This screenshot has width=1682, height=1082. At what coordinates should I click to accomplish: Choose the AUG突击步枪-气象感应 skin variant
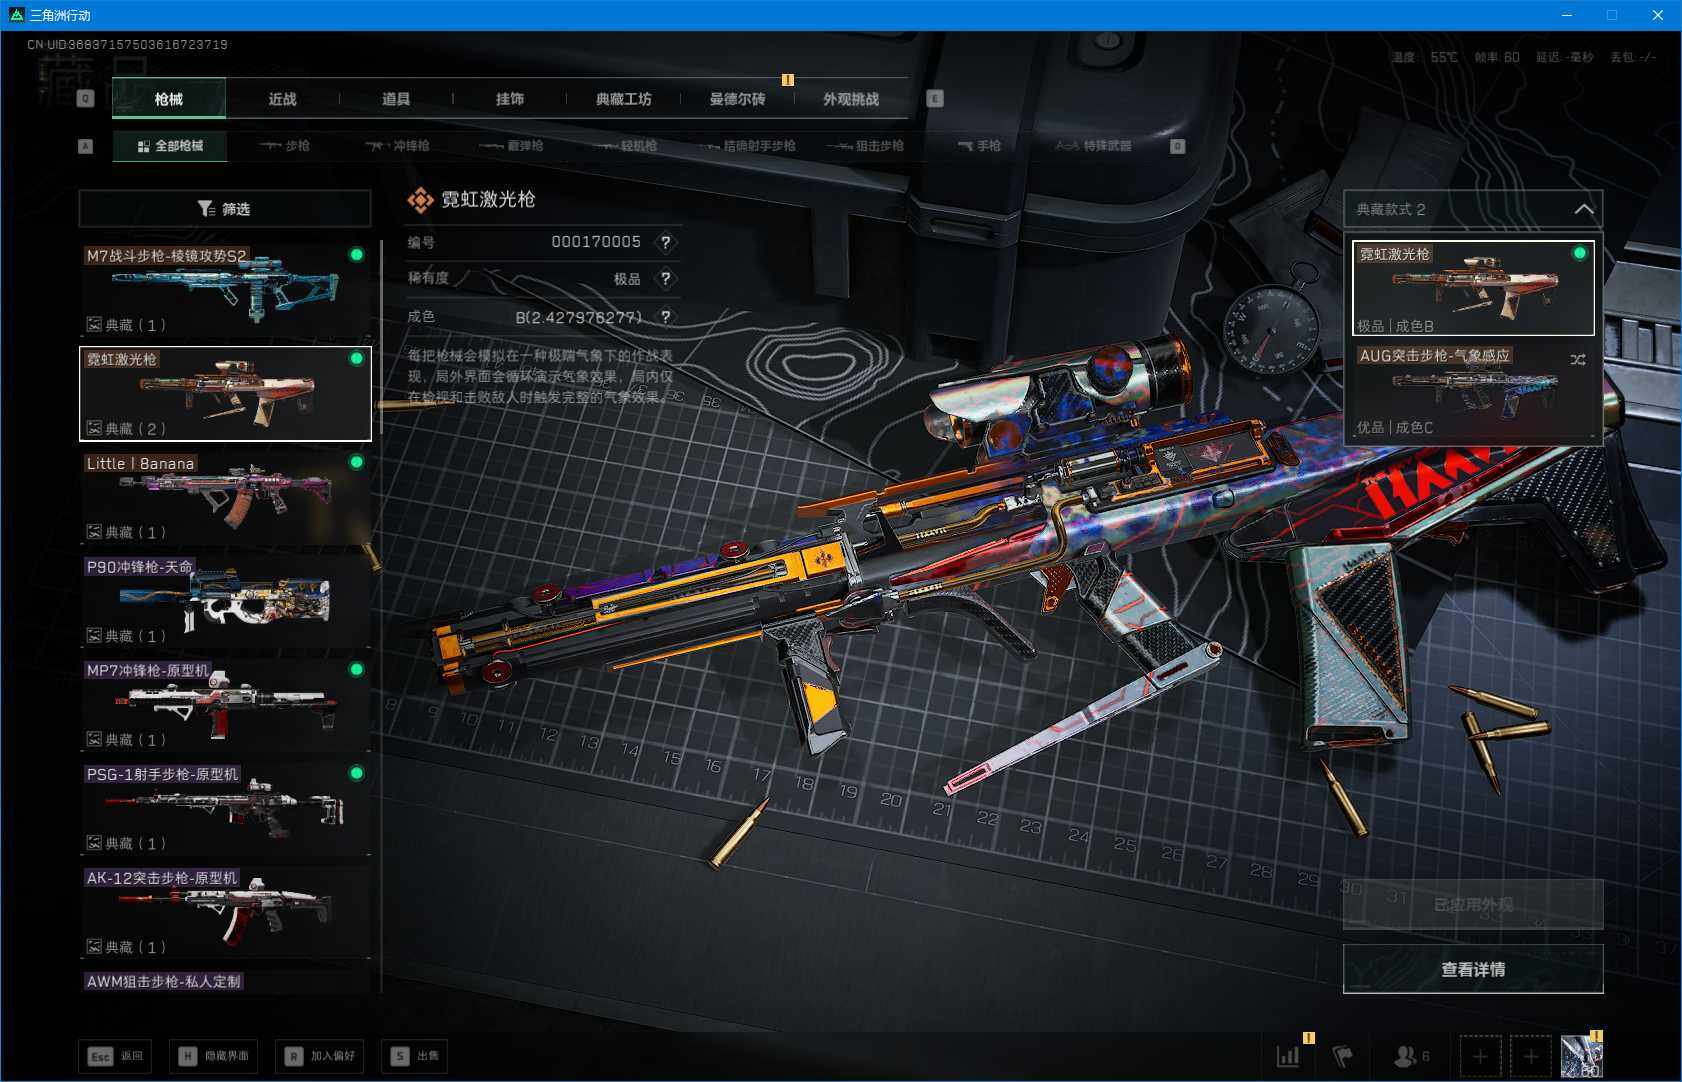[x=1472, y=392]
